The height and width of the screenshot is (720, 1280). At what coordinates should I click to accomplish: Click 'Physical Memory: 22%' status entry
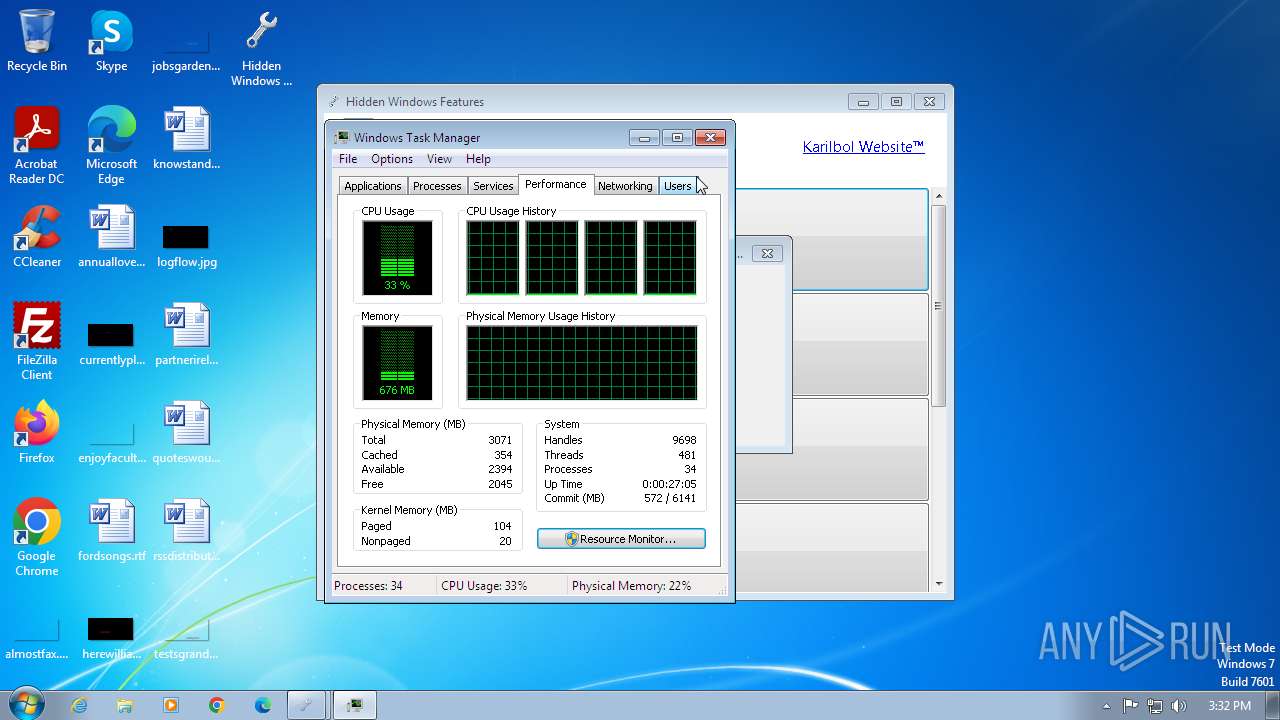(x=631, y=586)
